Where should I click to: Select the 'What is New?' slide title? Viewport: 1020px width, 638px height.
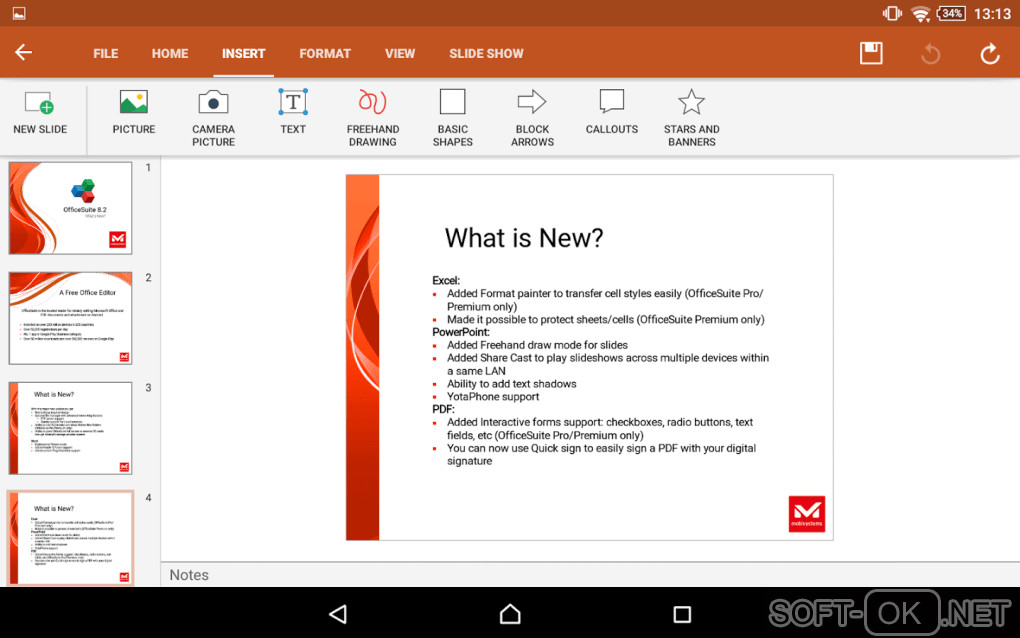point(524,238)
